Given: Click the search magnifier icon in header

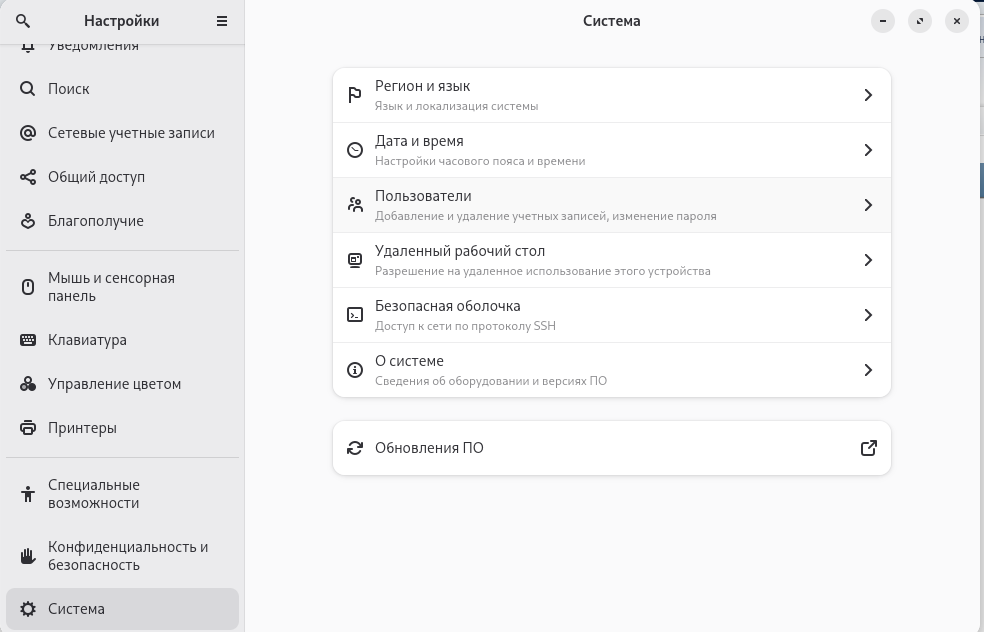Looking at the screenshot, I should (x=23, y=21).
